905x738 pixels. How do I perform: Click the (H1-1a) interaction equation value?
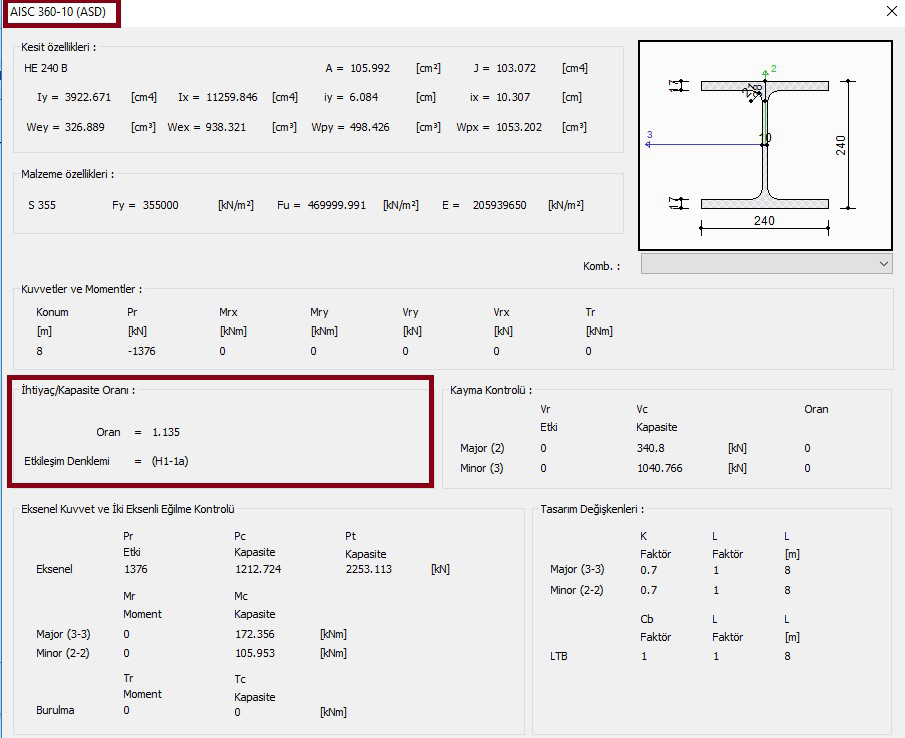pos(170,461)
